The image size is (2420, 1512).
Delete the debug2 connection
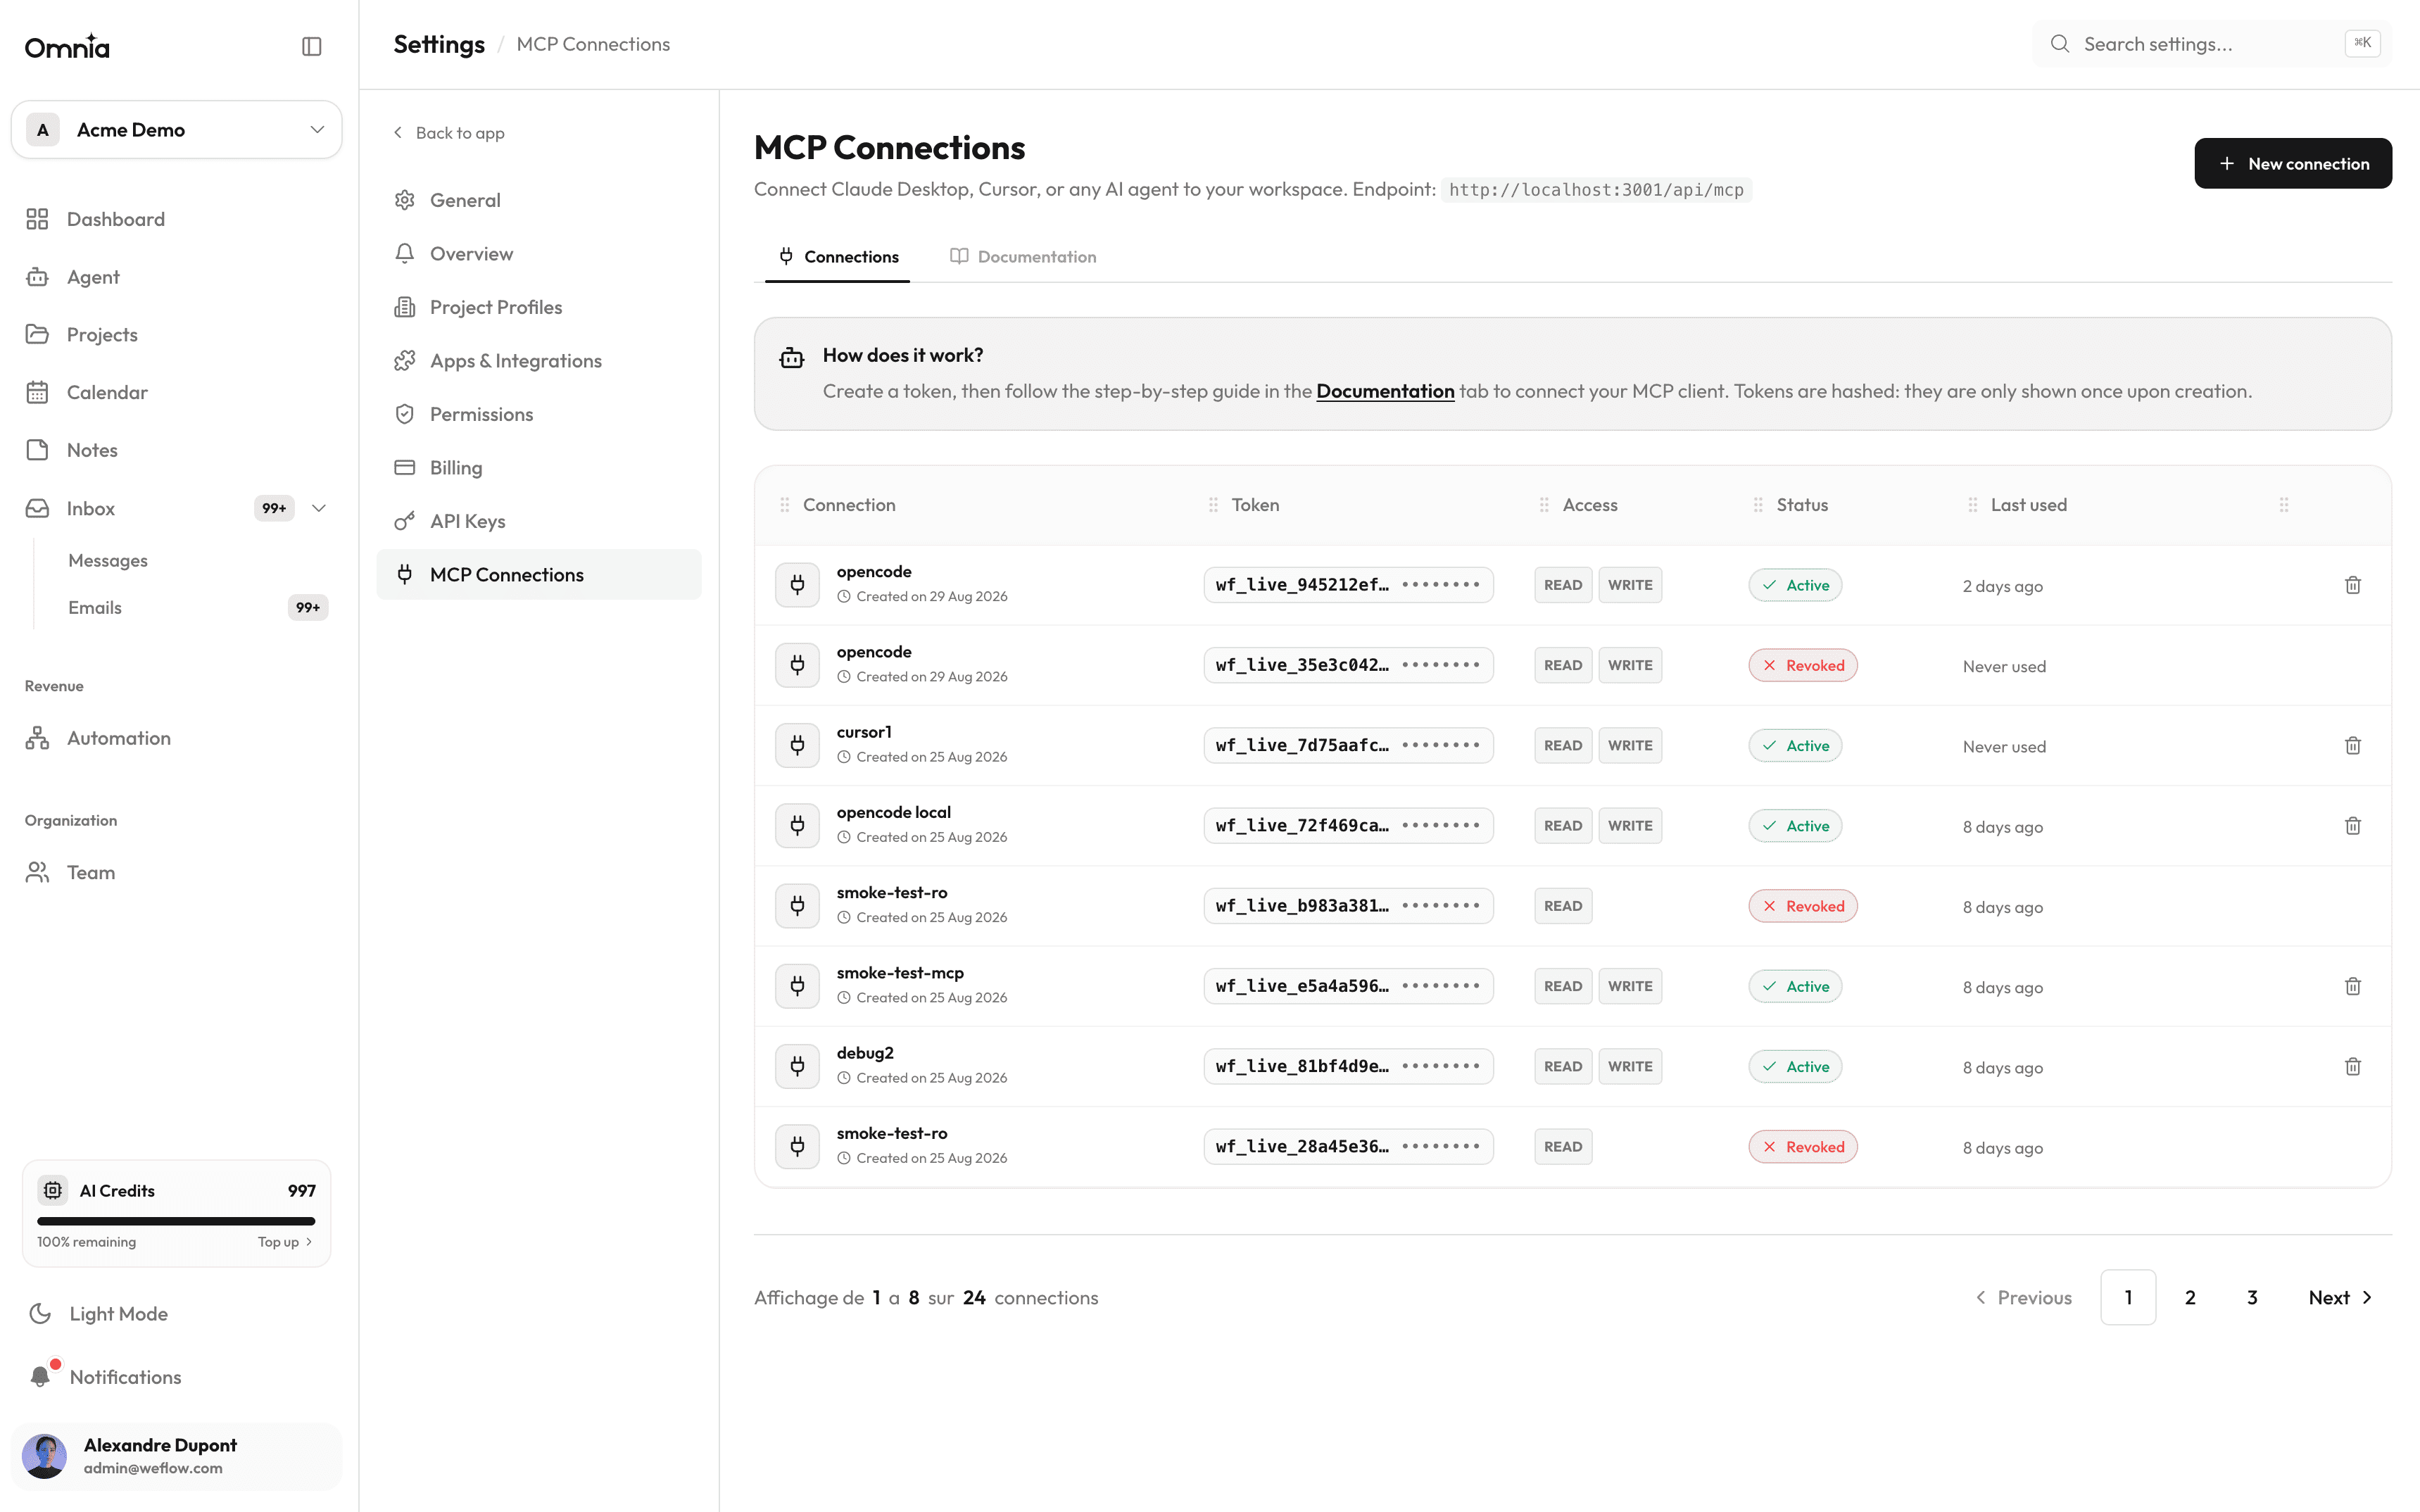[x=2353, y=1067]
